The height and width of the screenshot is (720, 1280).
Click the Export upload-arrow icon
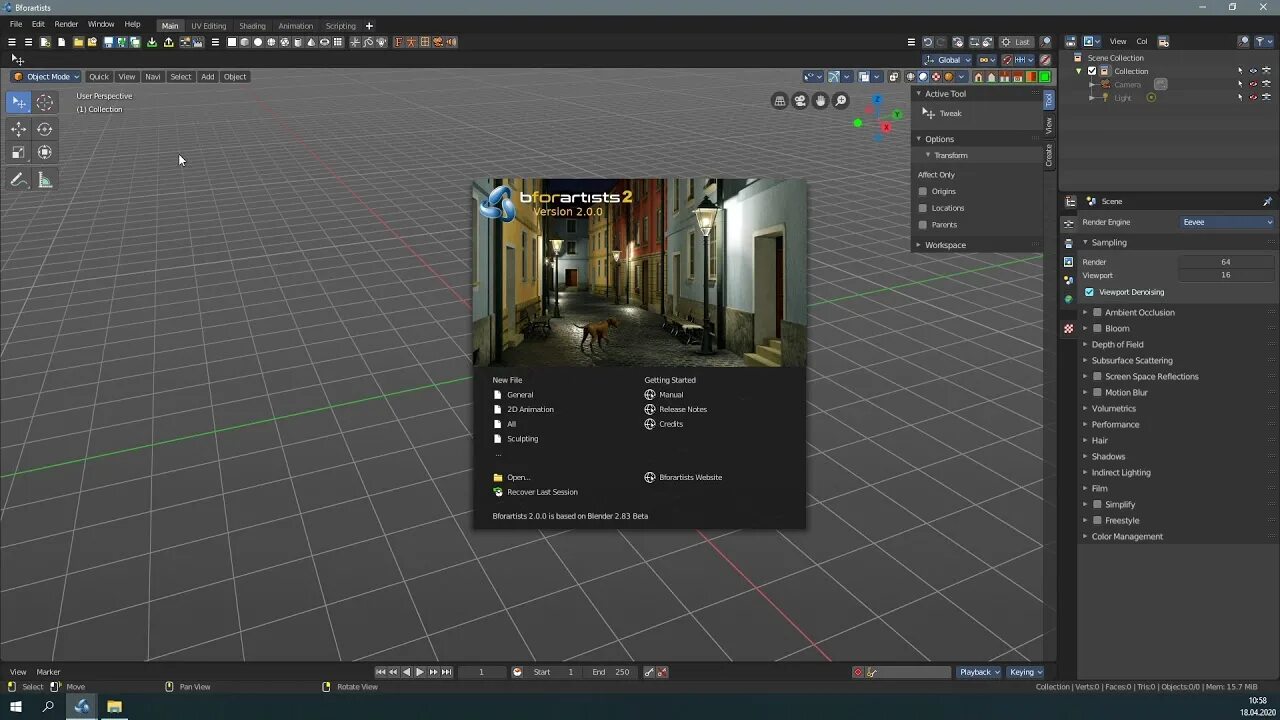coord(168,42)
